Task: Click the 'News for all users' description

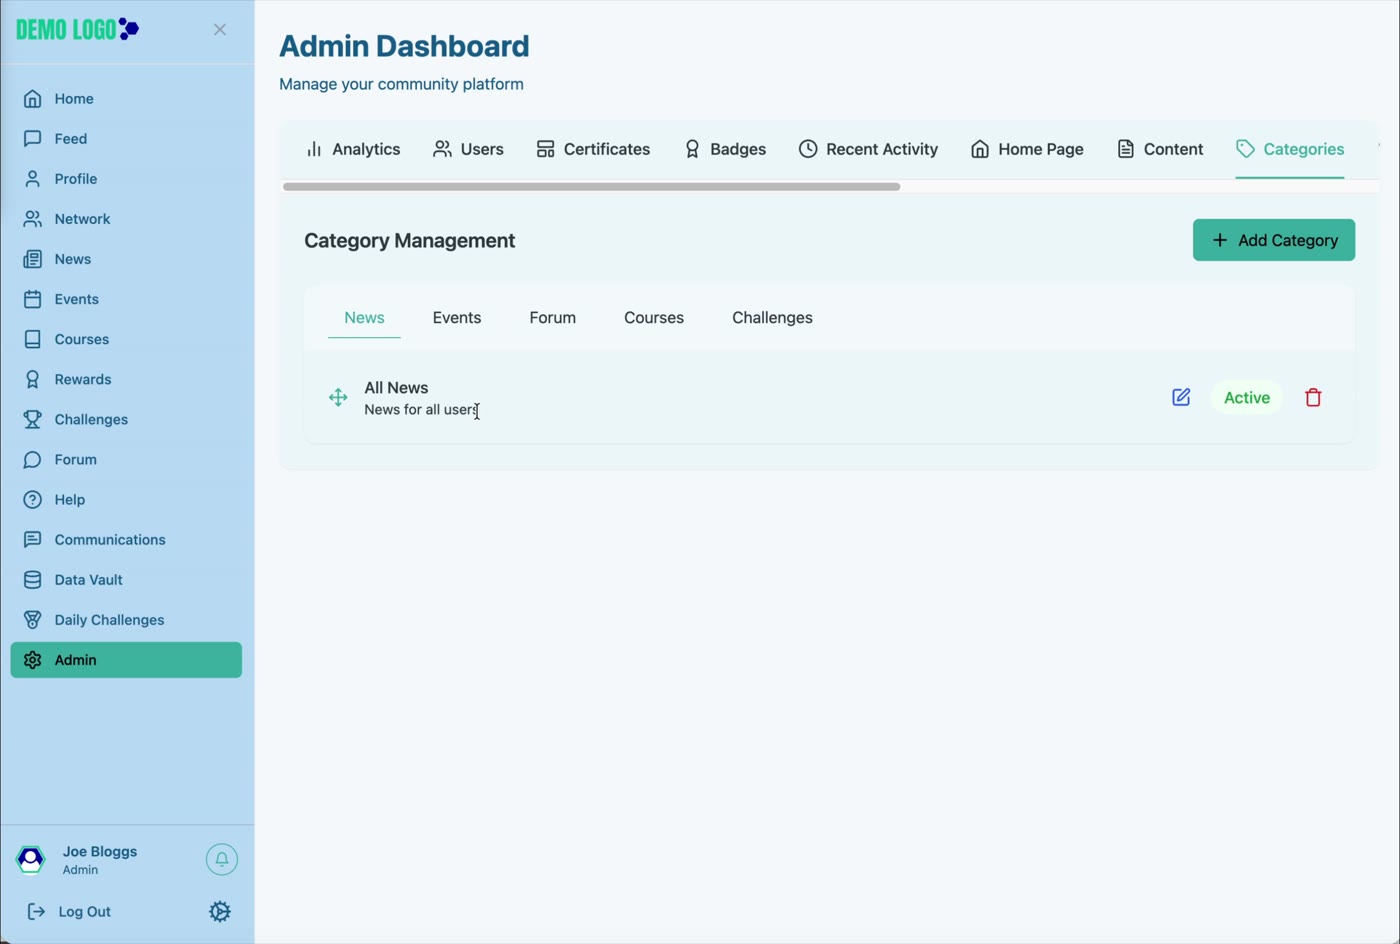Action: pyautogui.click(x=421, y=410)
